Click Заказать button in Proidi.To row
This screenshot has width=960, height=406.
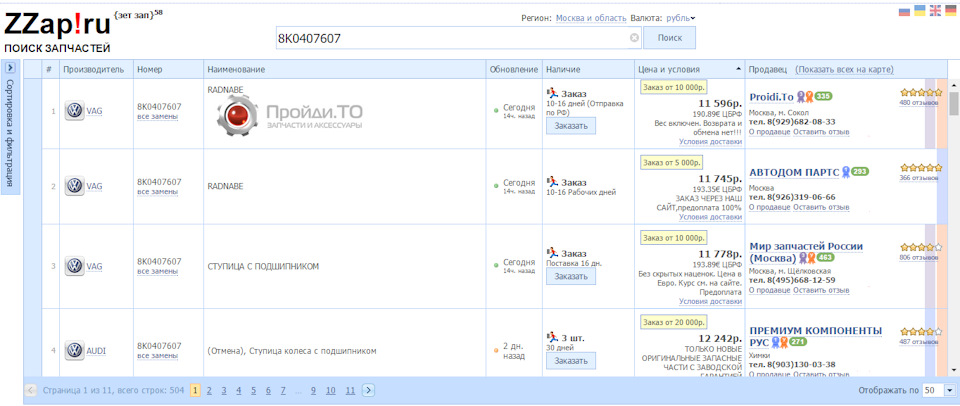(x=571, y=126)
